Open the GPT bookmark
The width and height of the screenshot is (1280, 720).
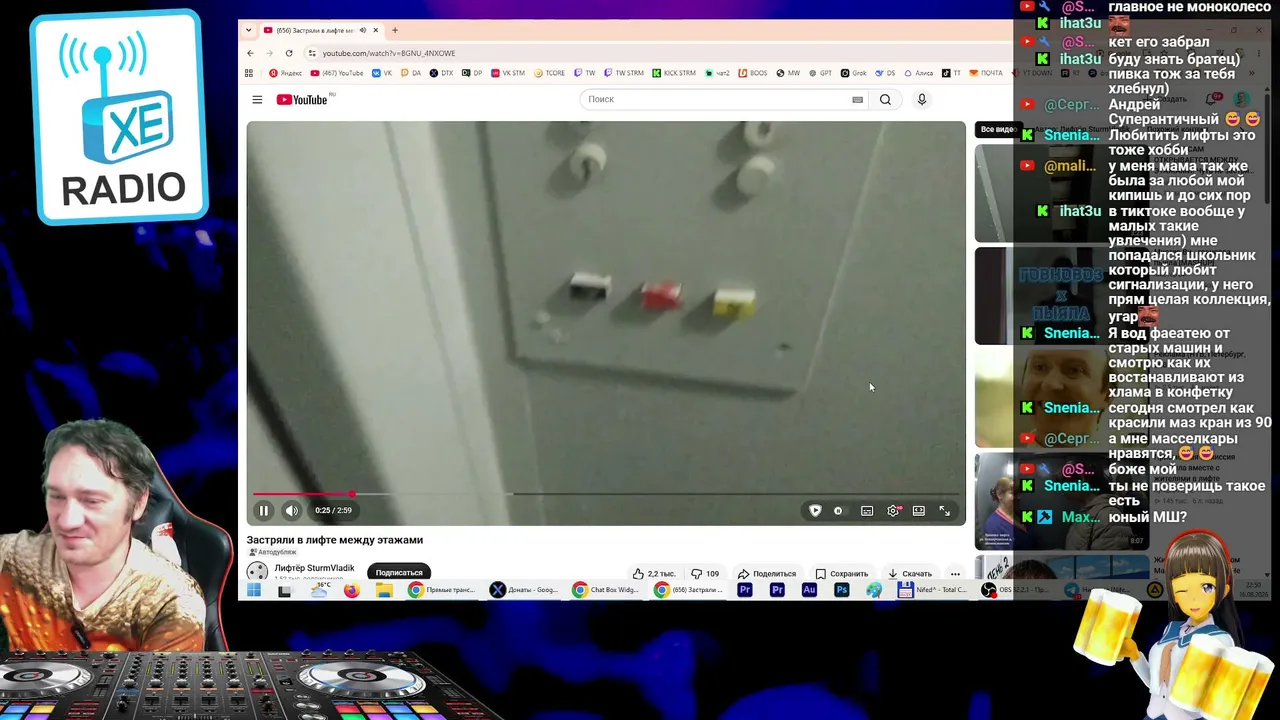(x=820, y=73)
